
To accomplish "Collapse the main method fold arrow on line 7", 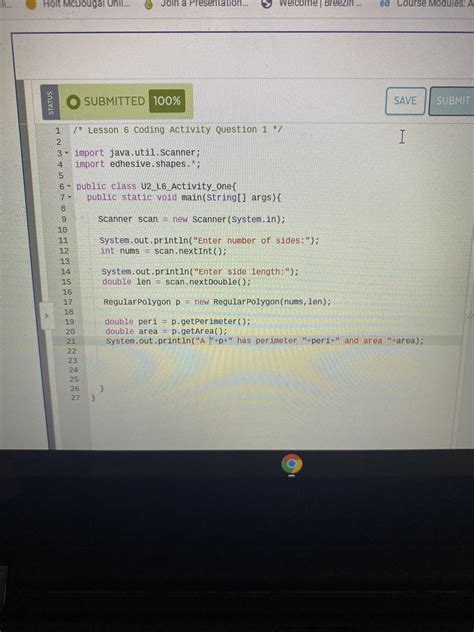I will [x=70, y=197].
